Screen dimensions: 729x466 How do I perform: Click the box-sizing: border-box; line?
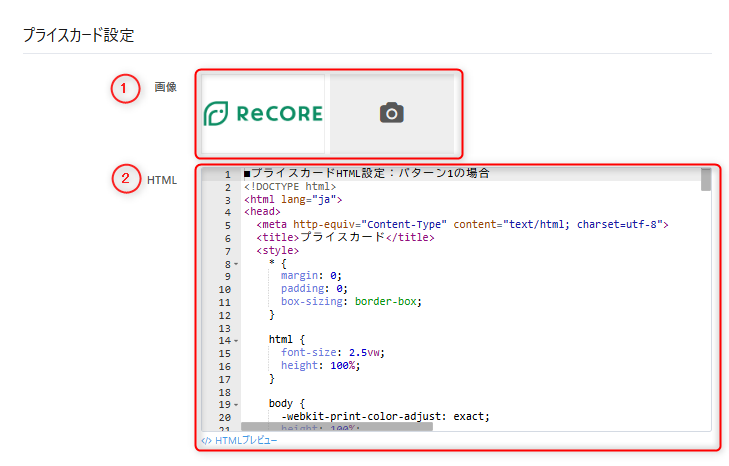(x=351, y=301)
